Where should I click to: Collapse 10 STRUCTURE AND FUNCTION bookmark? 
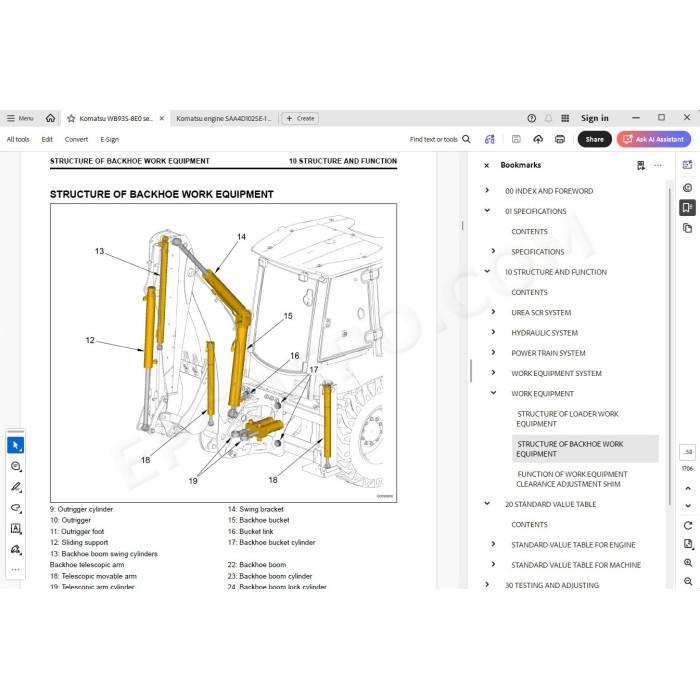point(487,271)
